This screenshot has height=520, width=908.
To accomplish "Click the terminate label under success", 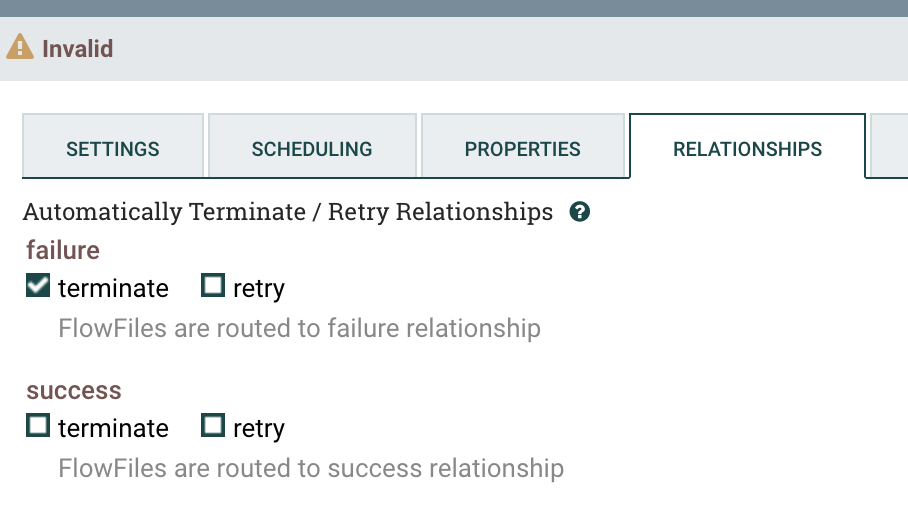I will pyautogui.click(x=114, y=428).
